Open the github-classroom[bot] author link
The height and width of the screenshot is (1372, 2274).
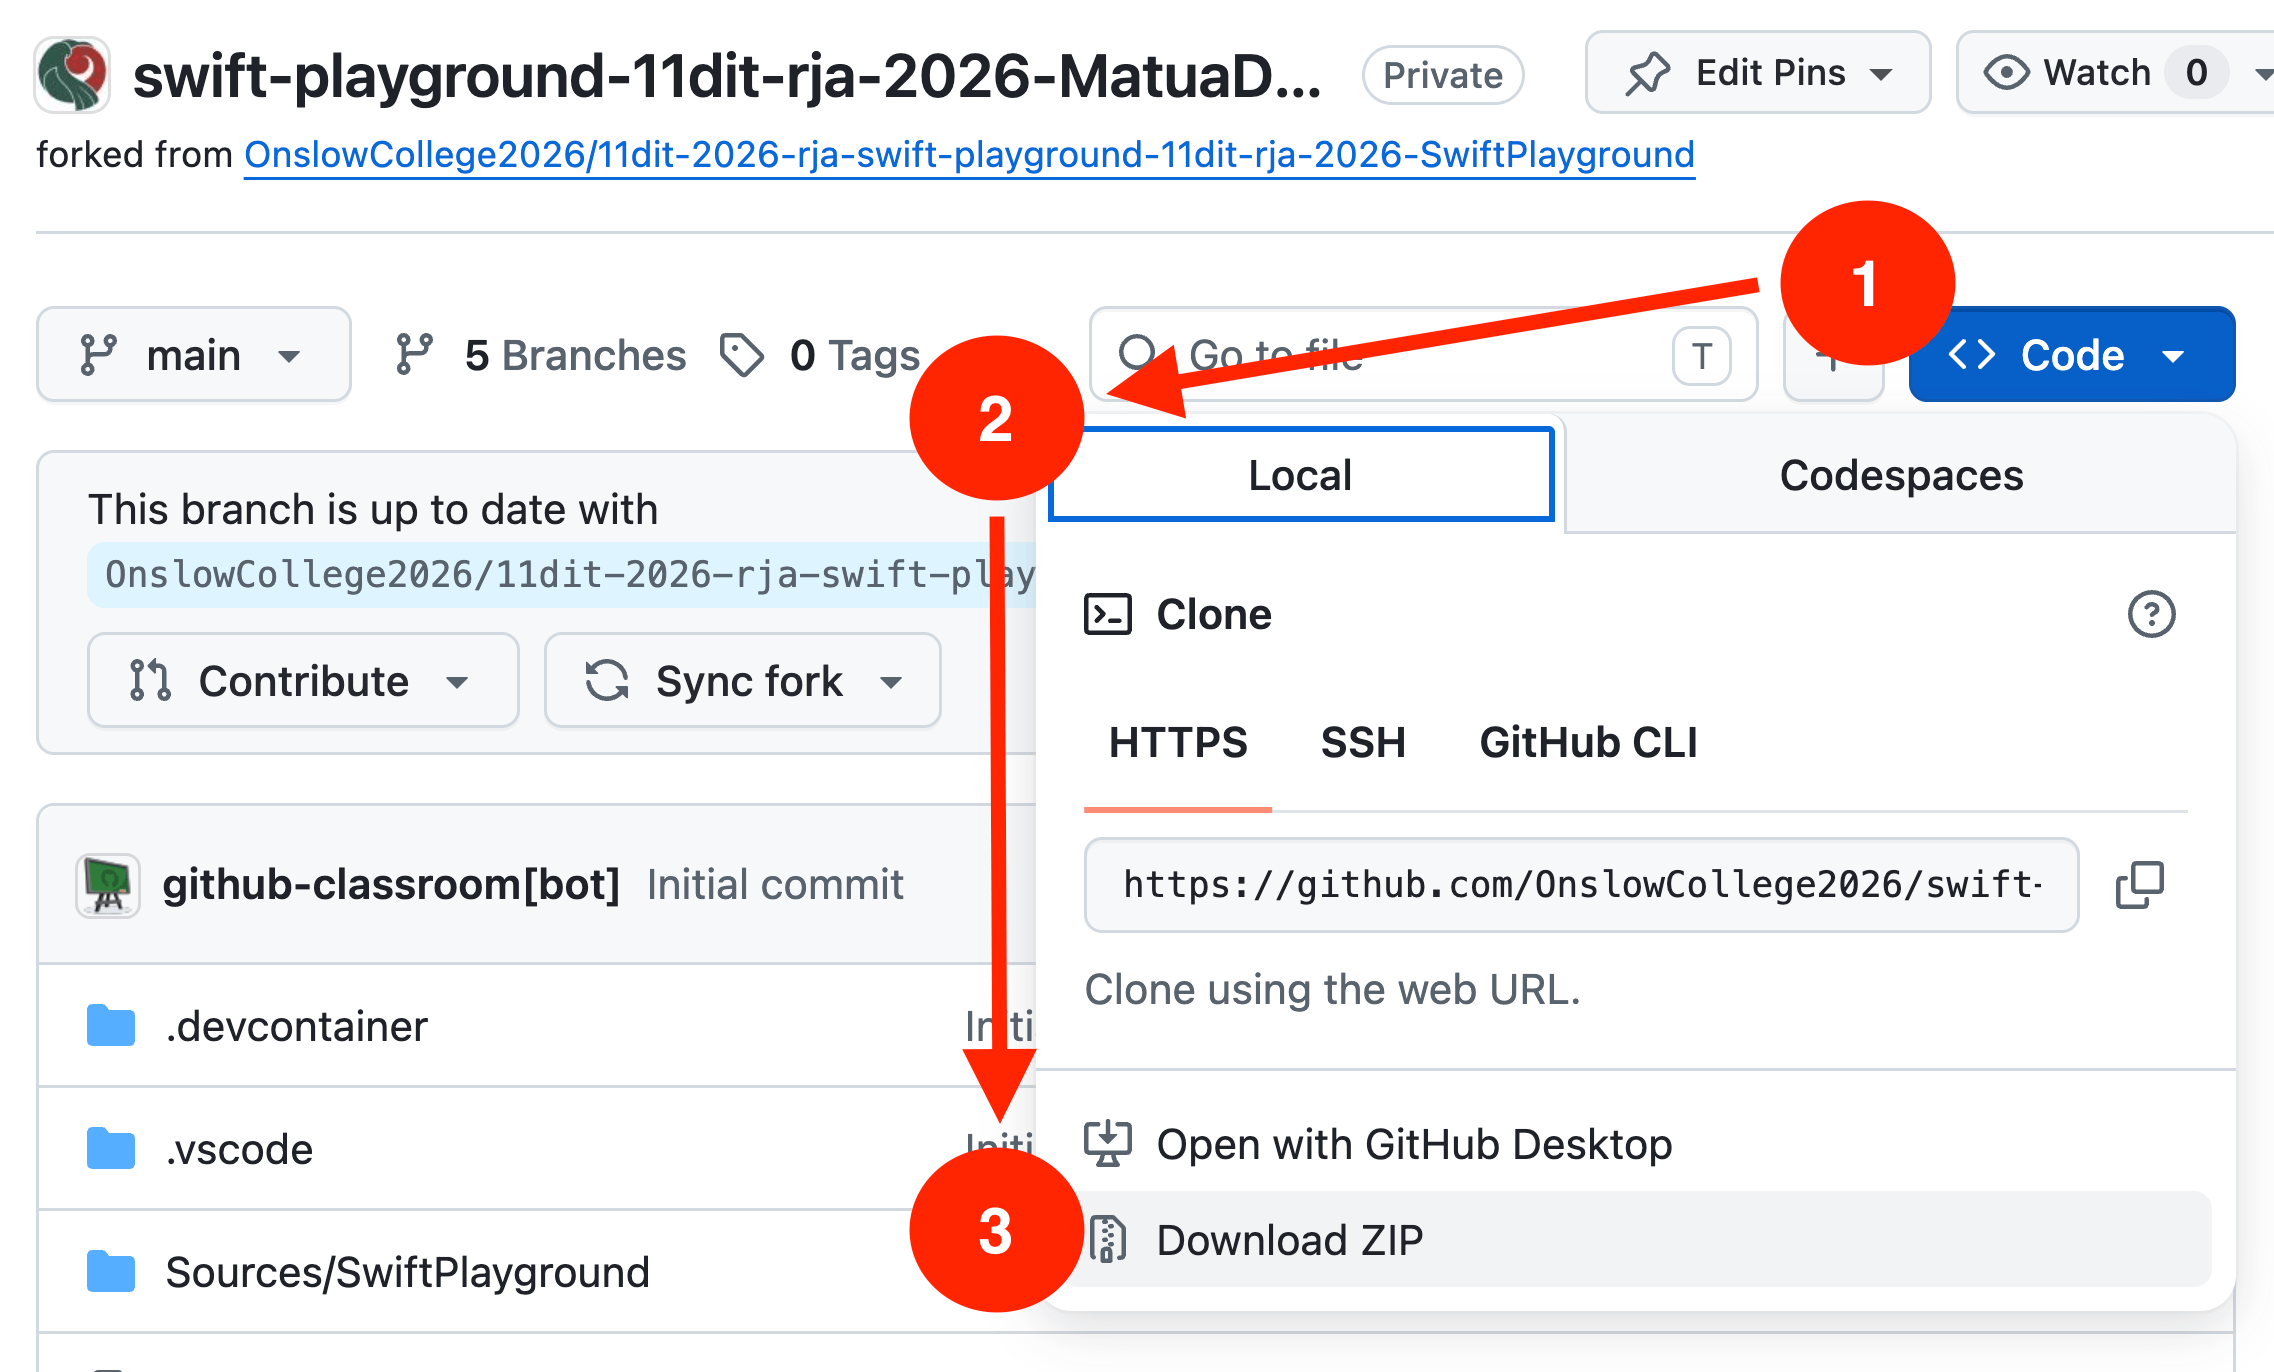(x=391, y=885)
